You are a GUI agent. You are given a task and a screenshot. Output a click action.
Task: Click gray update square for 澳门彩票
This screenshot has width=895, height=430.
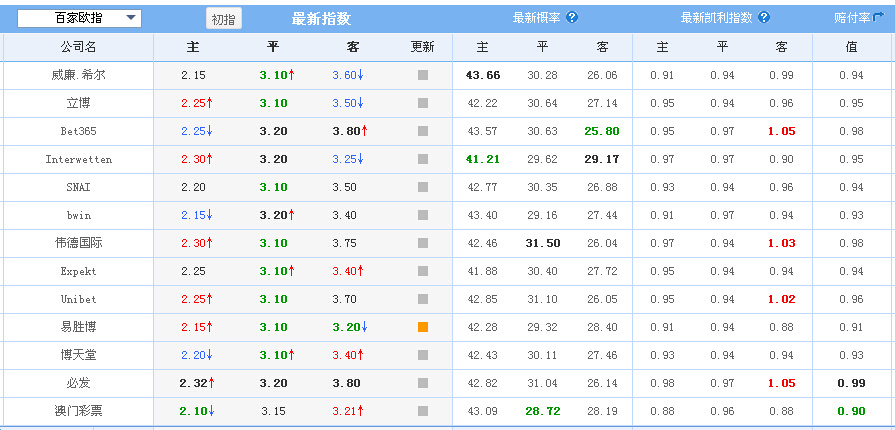(423, 411)
